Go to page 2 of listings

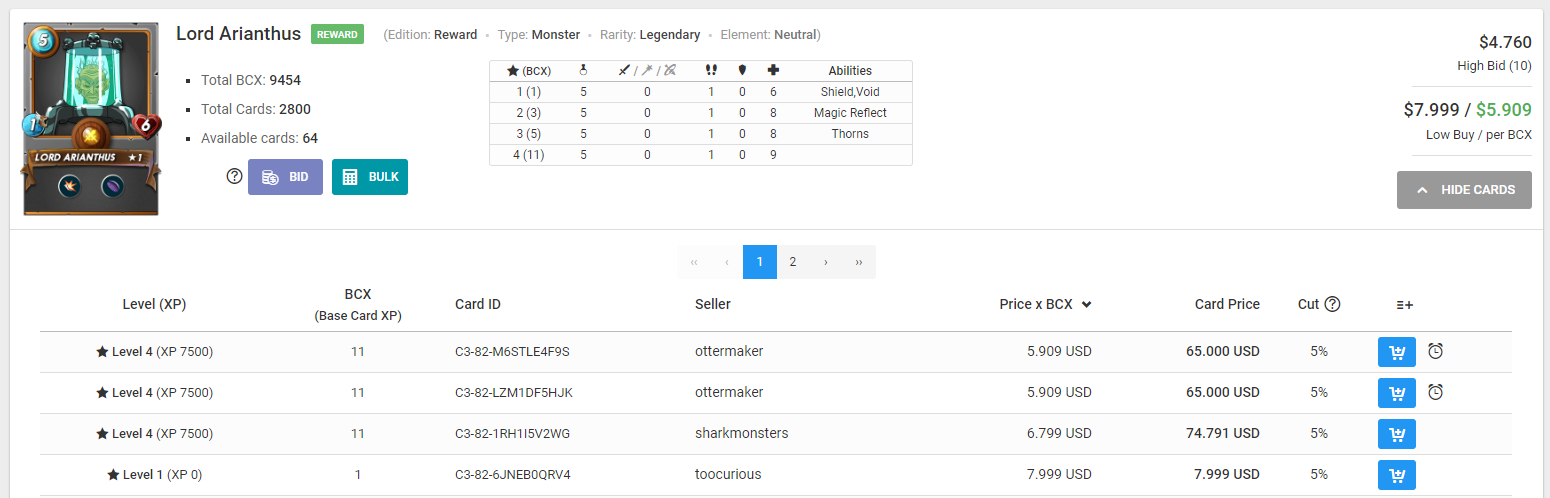[793, 262]
